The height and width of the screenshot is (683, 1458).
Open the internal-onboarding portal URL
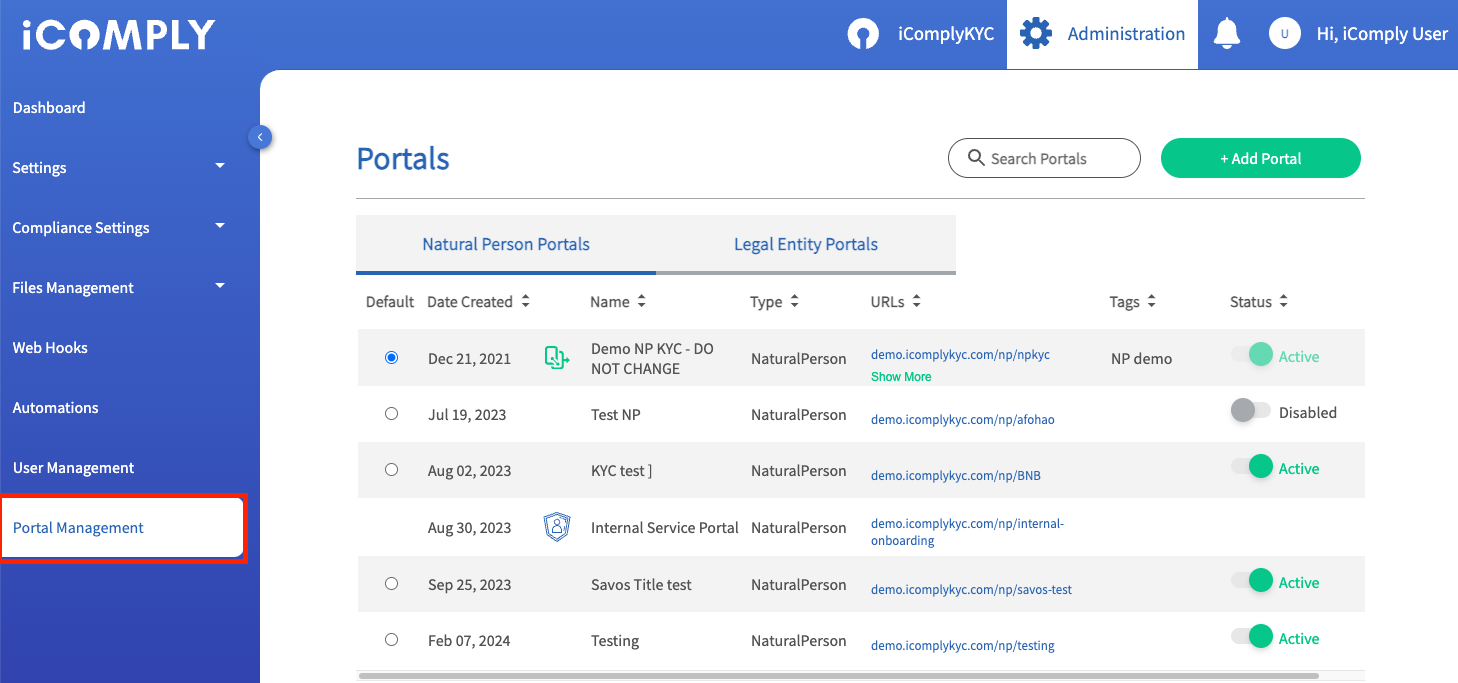click(967, 532)
